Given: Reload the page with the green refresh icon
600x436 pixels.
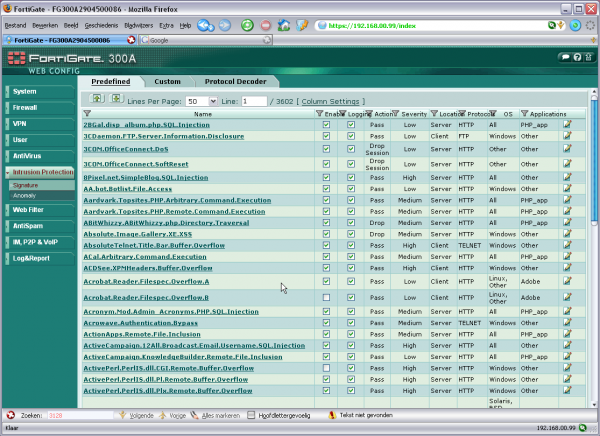Looking at the screenshot, I should click(x=247, y=26).
